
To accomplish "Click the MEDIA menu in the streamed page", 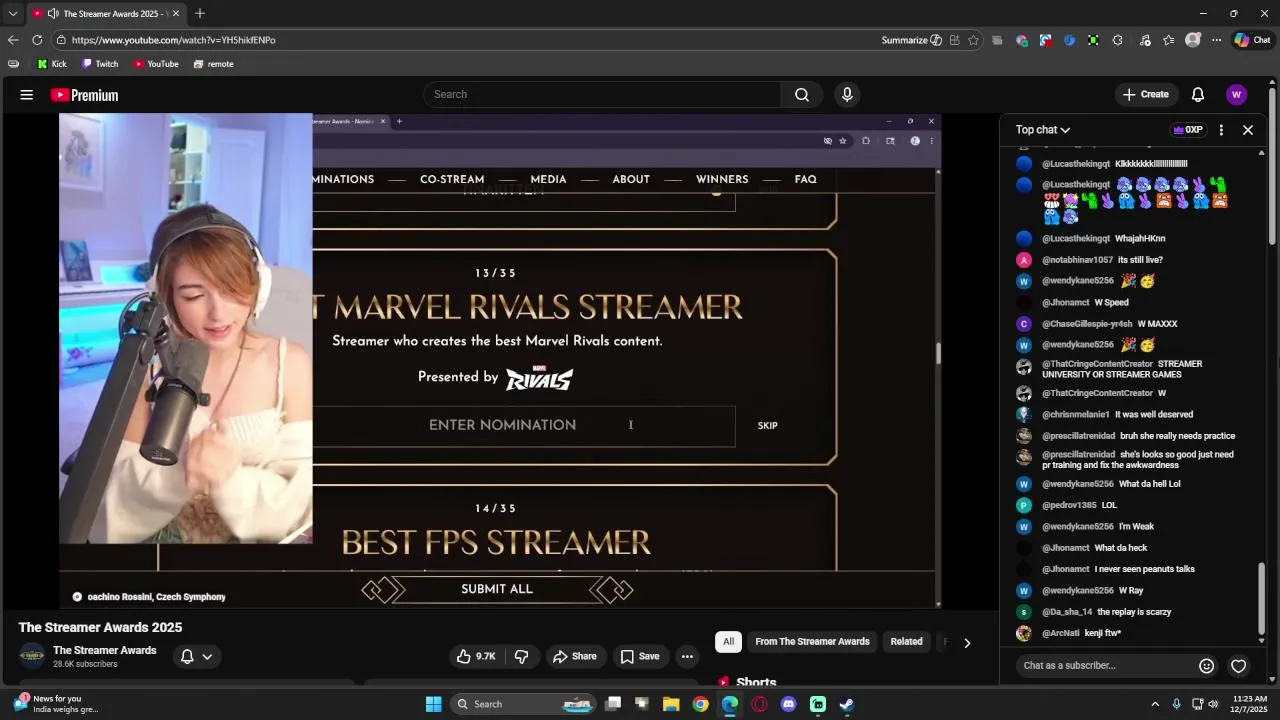I will pos(548,179).
